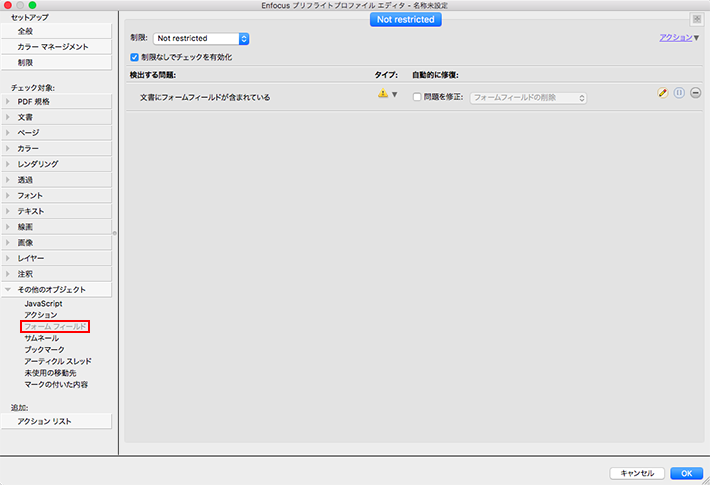Image resolution: width=710 pixels, height=485 pixels.
Task: Open the アクション link menu
Action: (x=679, y=37)
